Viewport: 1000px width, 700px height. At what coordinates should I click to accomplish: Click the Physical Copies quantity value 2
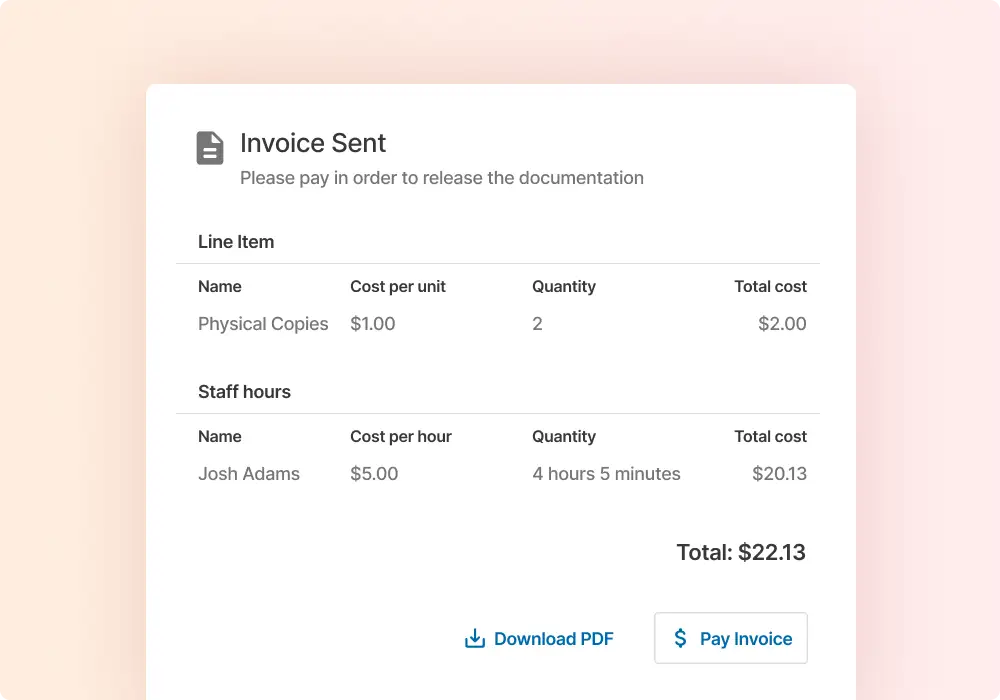[537, 324]
